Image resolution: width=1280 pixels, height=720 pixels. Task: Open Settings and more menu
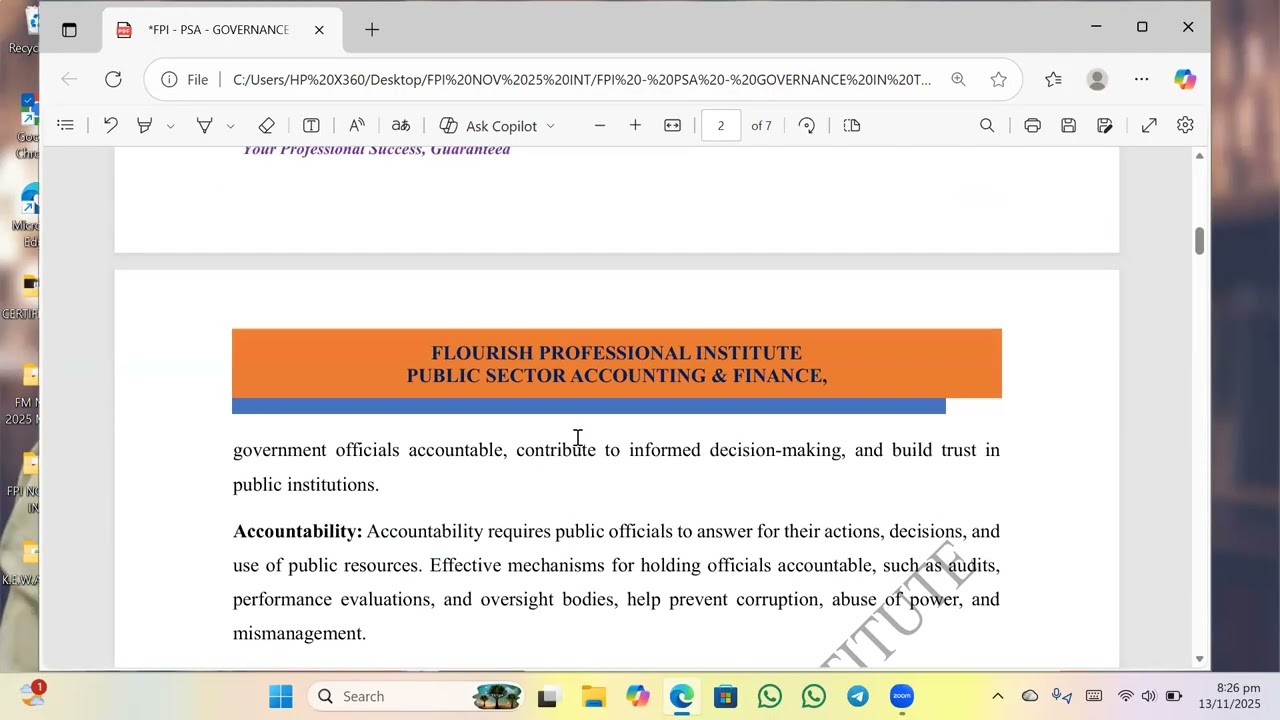1142,79
